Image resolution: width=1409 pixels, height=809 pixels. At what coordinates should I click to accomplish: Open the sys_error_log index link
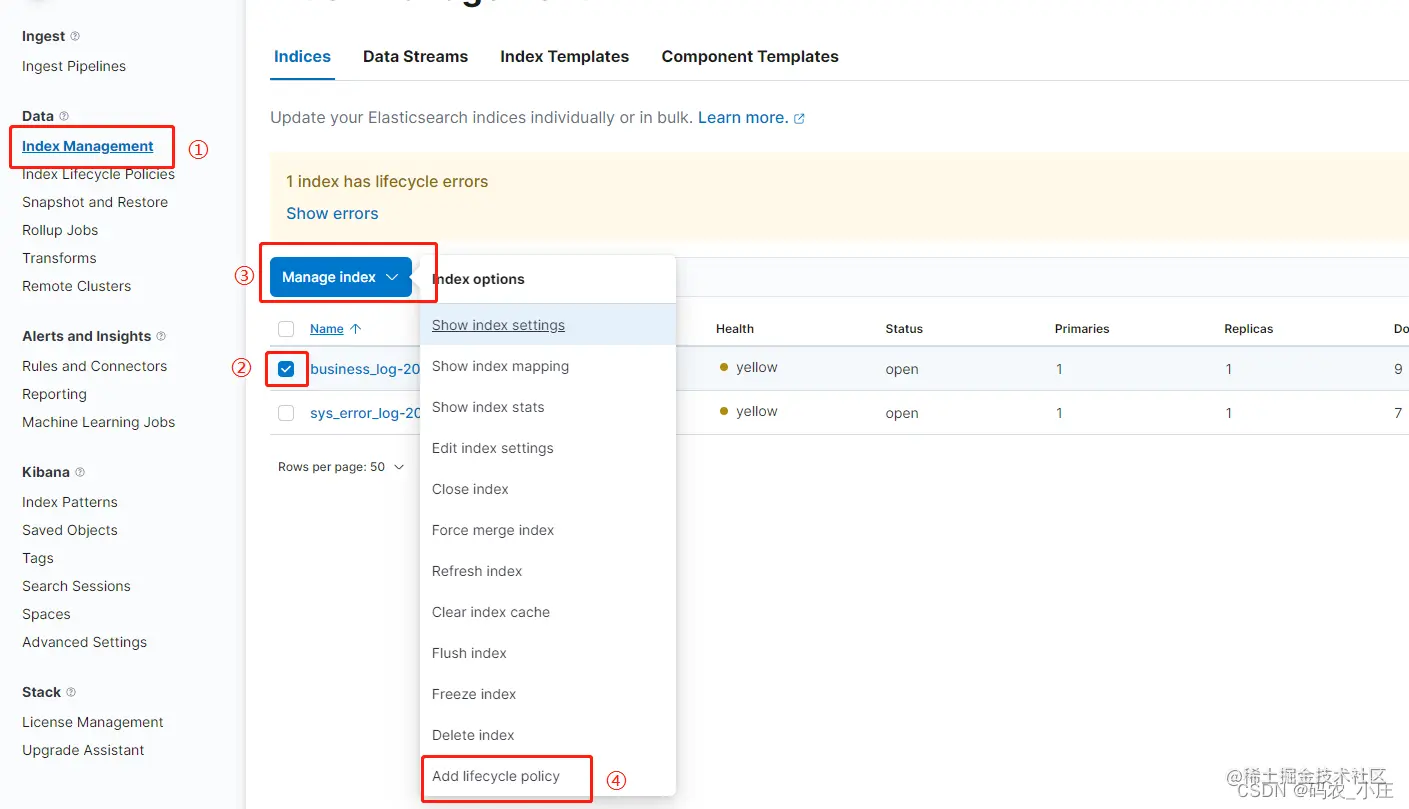tap(365, 413)
